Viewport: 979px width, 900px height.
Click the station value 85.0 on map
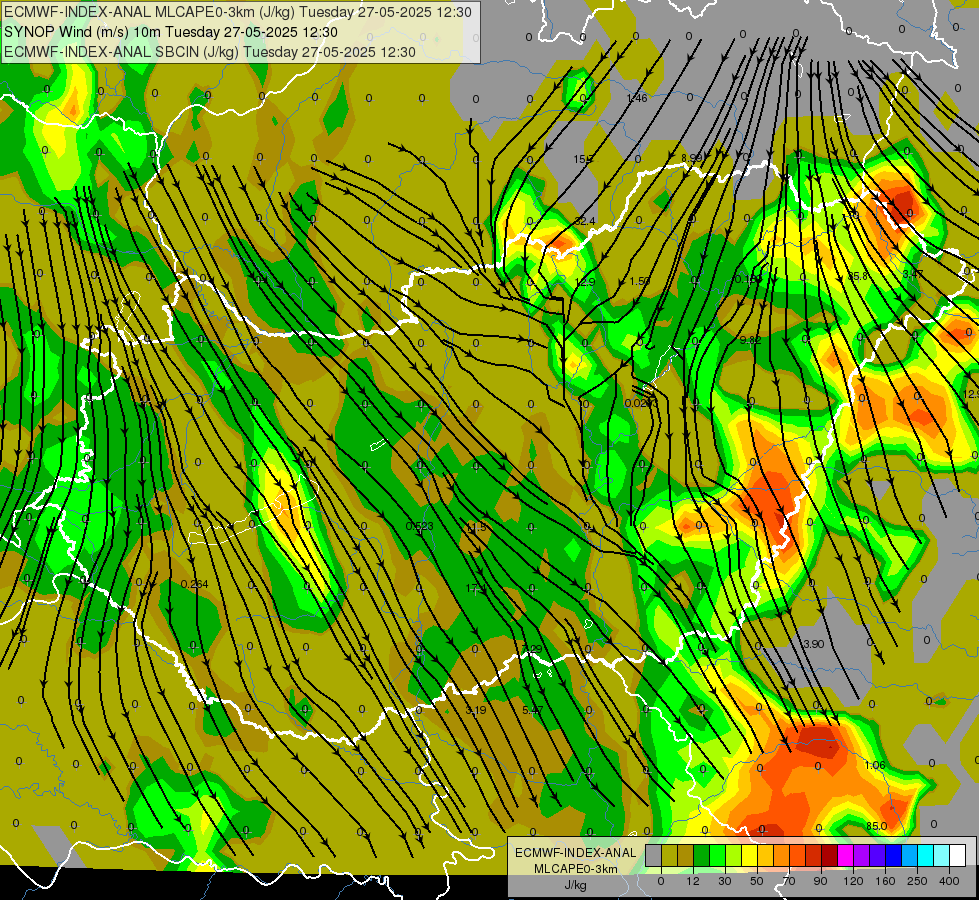(876, 826)
